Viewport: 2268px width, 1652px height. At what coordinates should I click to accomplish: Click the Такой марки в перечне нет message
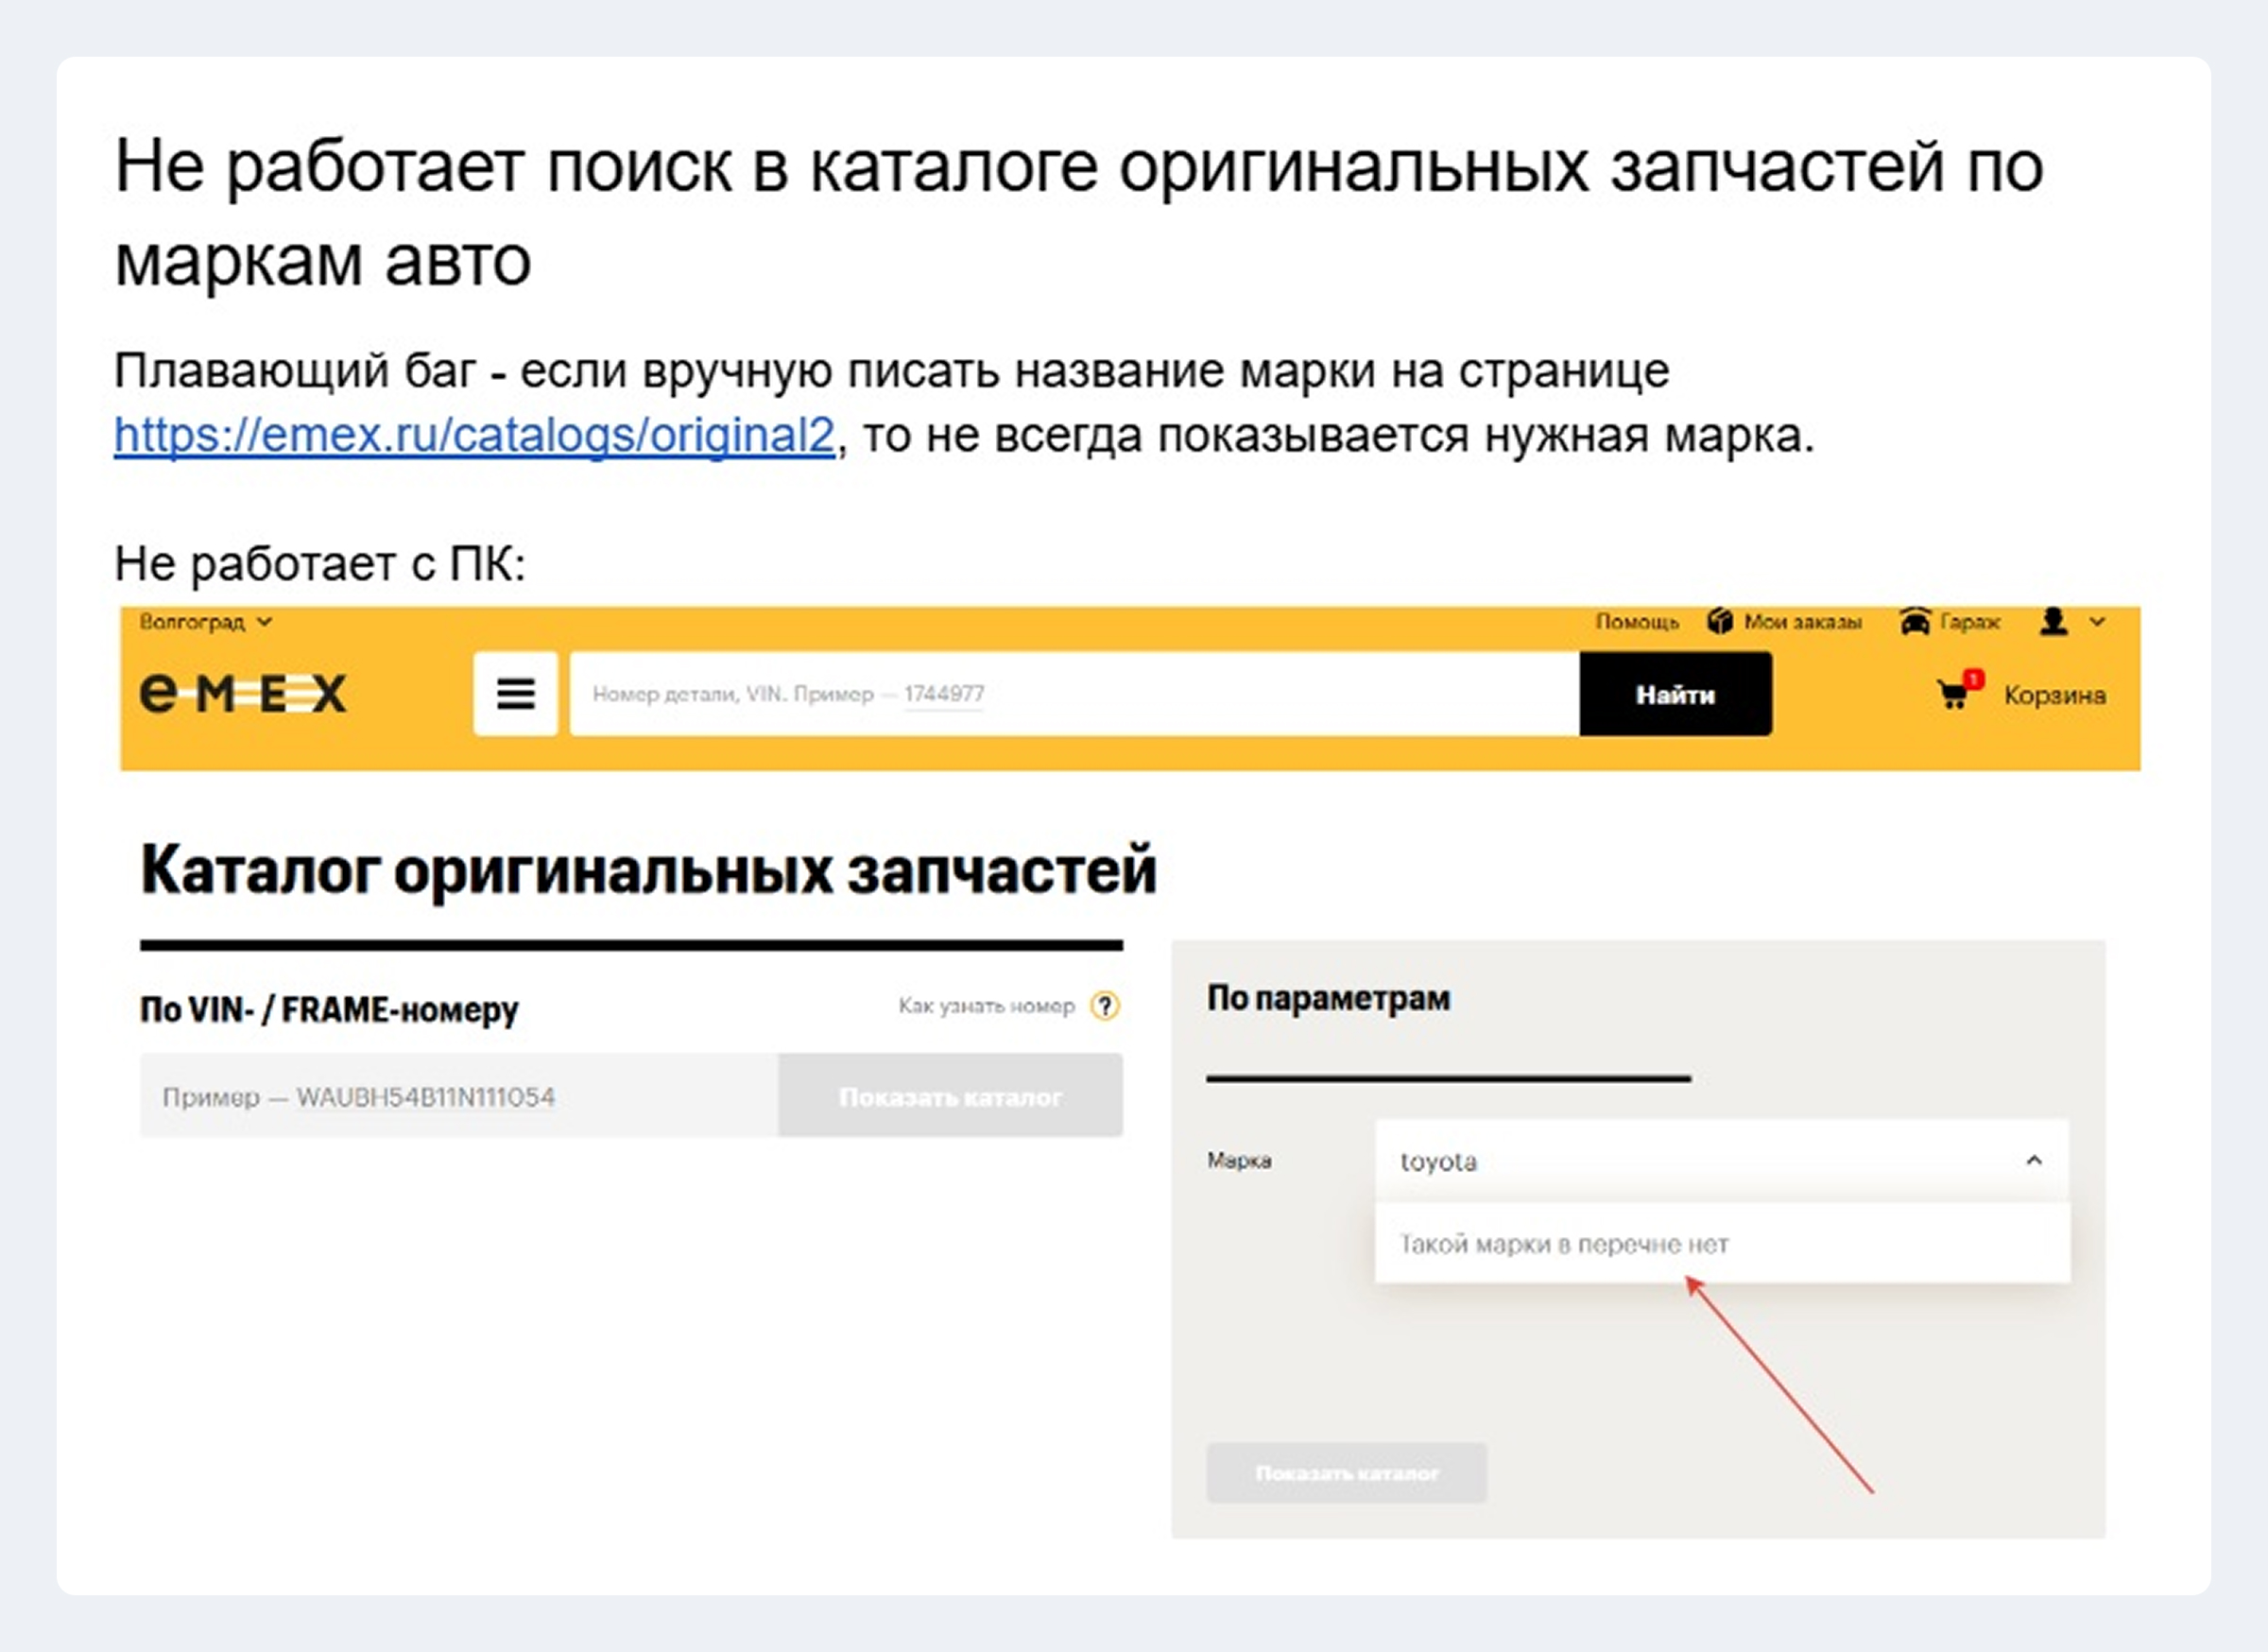[1565, 1244]
